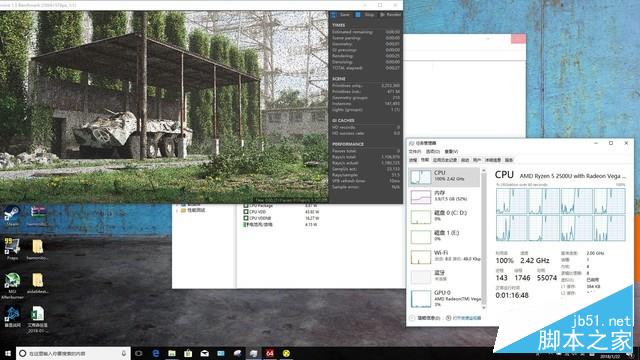The image size is (640, 360).
Task: Select the CPU VDD power row
Action: pyautogui.click(x=282, y=212)
